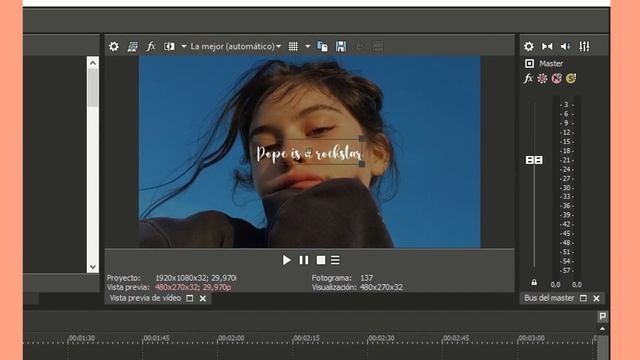Toggle Master fader channel lock

[534, 282]
